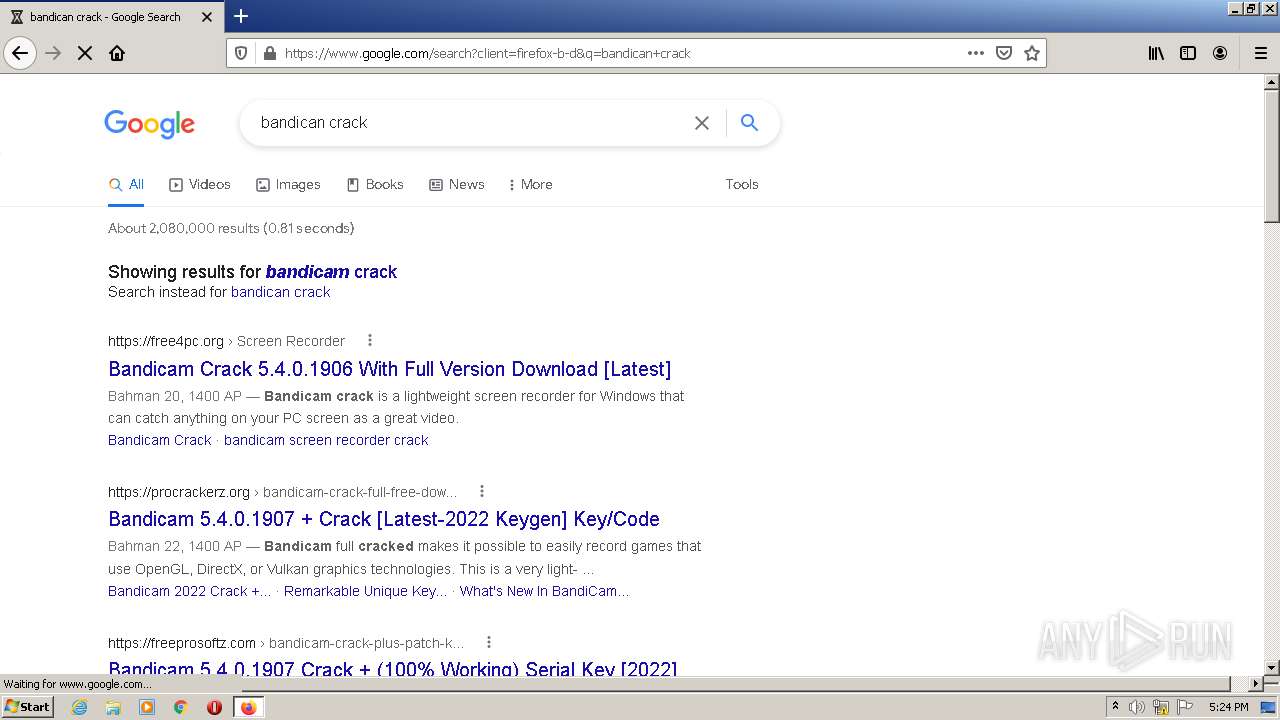Image resolution: width=1280 pixels, height=720 pixels.
Task: Open 'Bandicam Crack 5.4.0.1906 With Full Version' result
Action: (390, 369)
